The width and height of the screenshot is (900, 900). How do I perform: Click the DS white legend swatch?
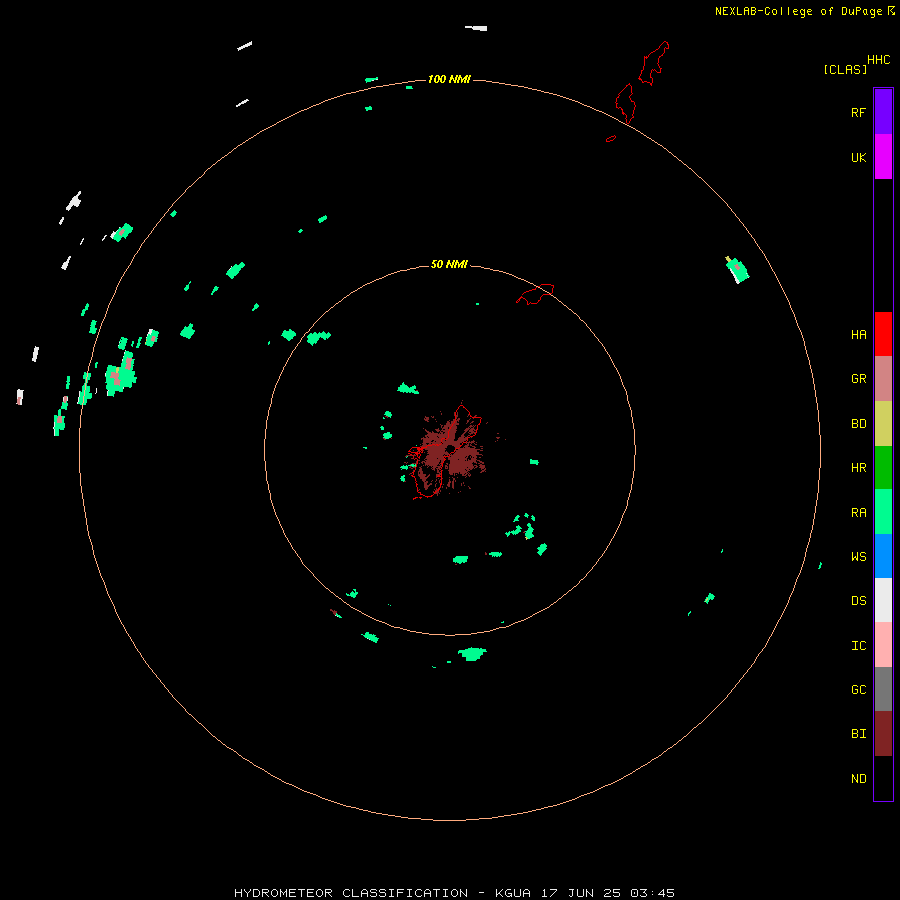(x=883, y=600)
